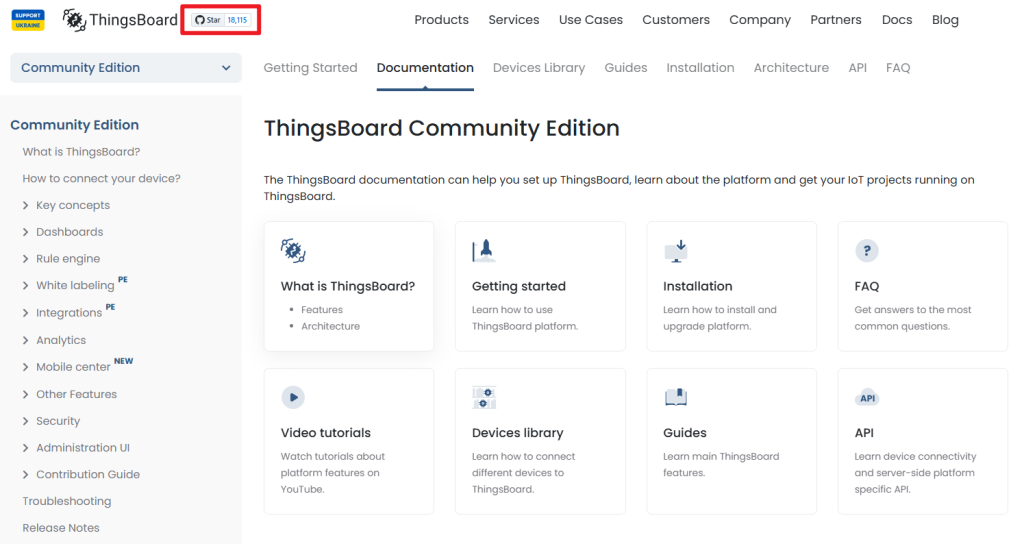Click Architecture link in first card
Screen dimensions: 1024x544
tap(330, 326)
